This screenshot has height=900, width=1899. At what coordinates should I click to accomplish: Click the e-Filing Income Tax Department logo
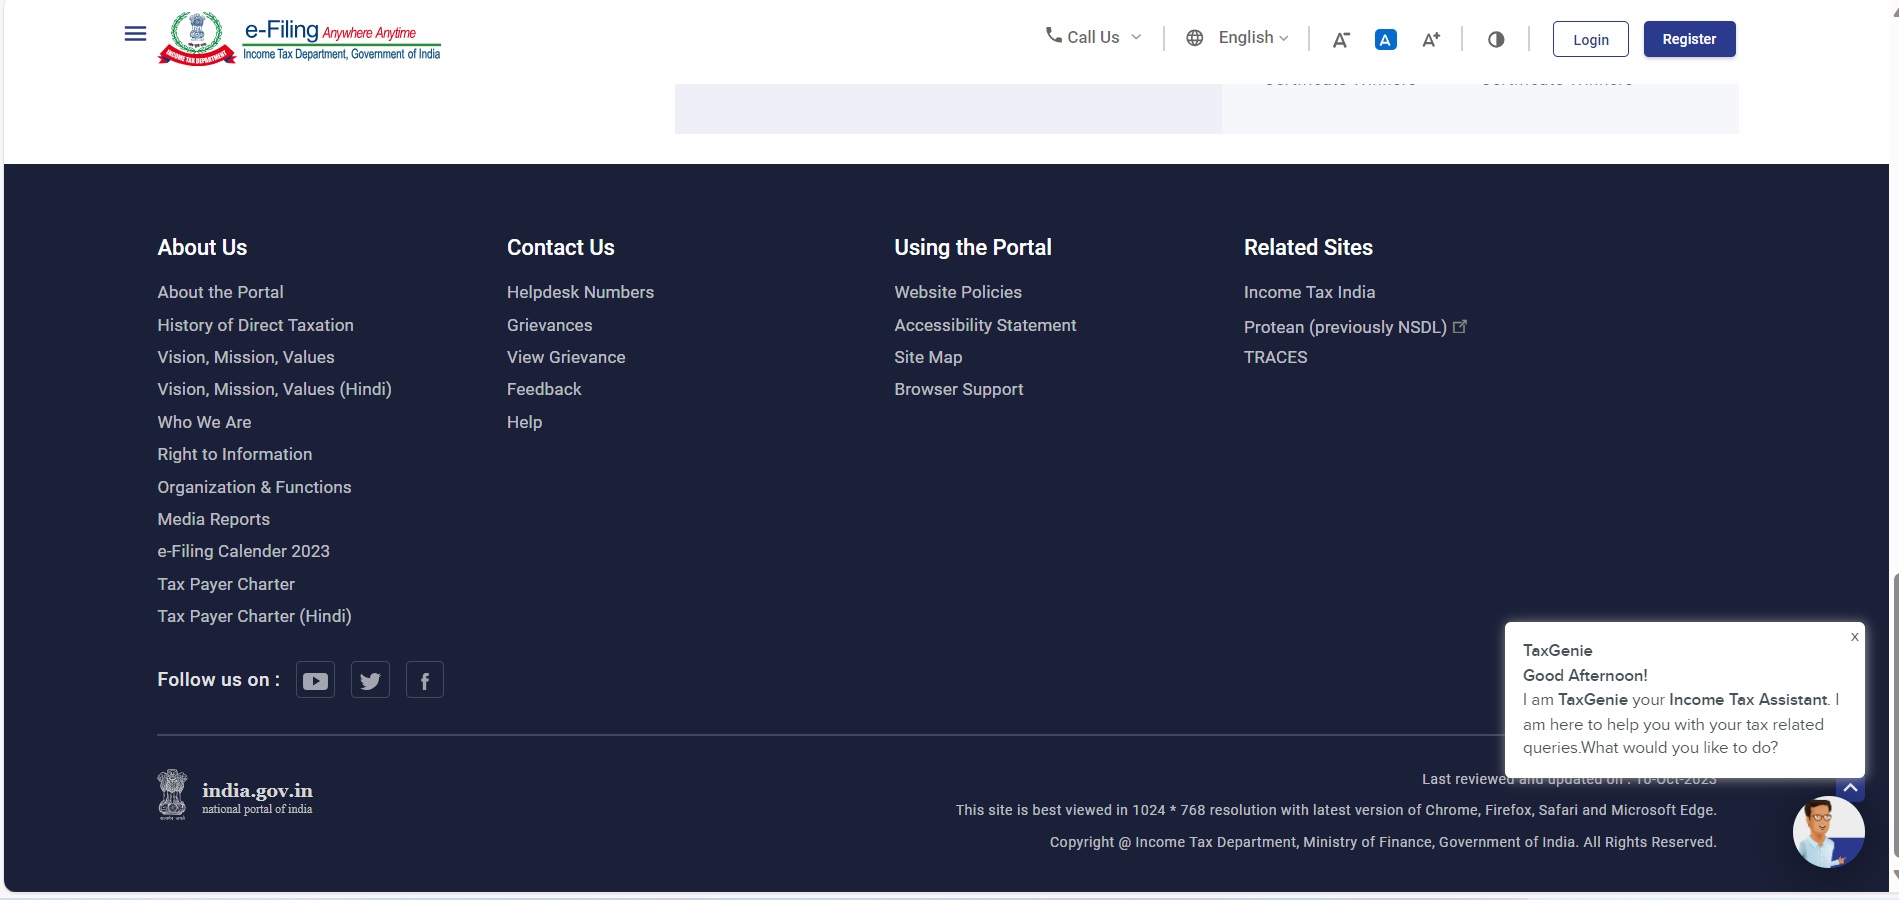coord(299,38)
